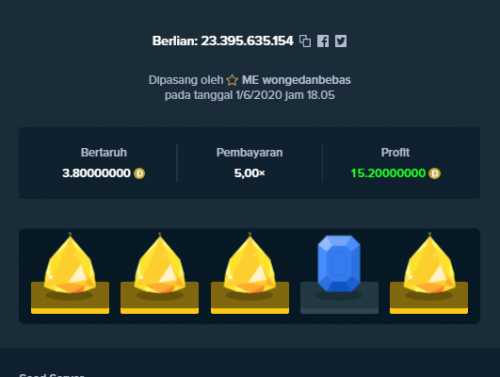Click the 'Dipasang oleh' text

pyautogui.click(x=186, y=80)
